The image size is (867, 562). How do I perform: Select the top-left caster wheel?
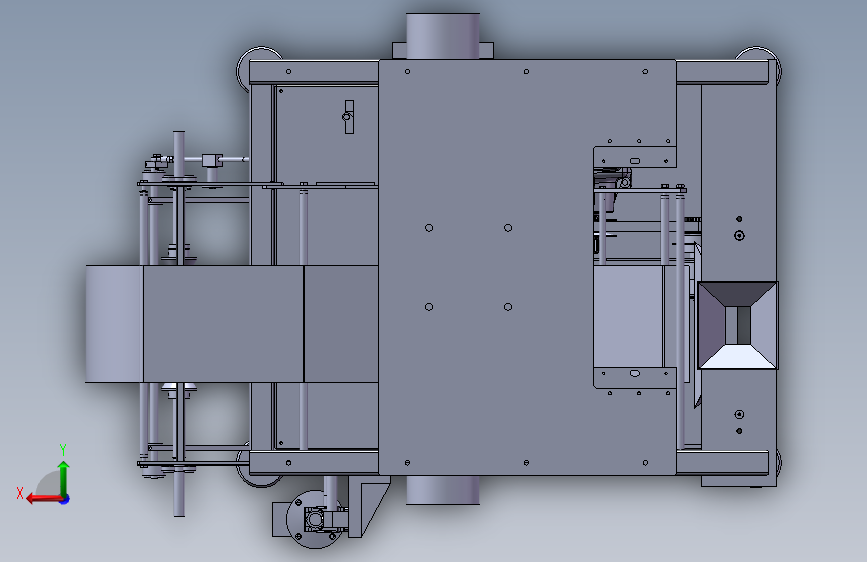(x=258, y=71)
